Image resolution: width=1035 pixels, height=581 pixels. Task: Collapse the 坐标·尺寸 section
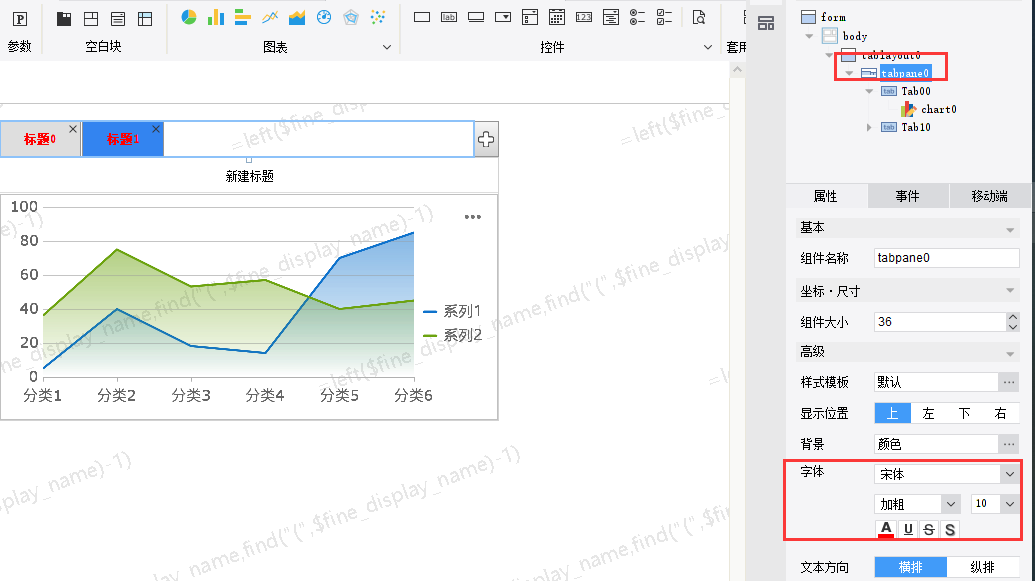point(1010,290)
